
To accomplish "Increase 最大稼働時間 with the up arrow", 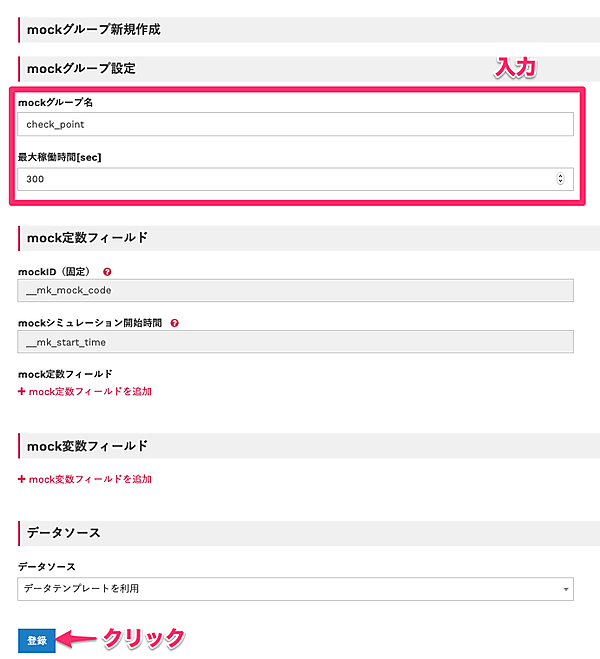I will click(560, 175).
